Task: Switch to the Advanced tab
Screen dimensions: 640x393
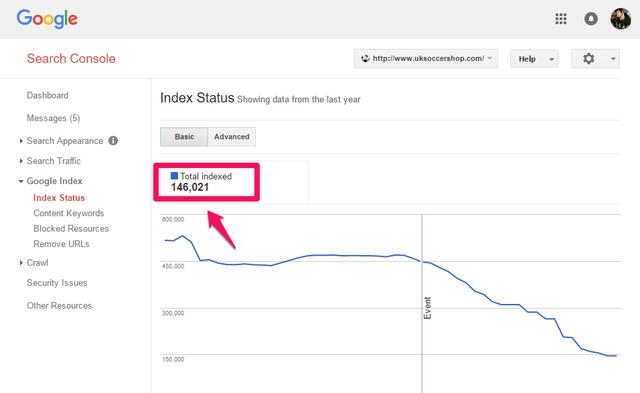Action: [231, 137]
